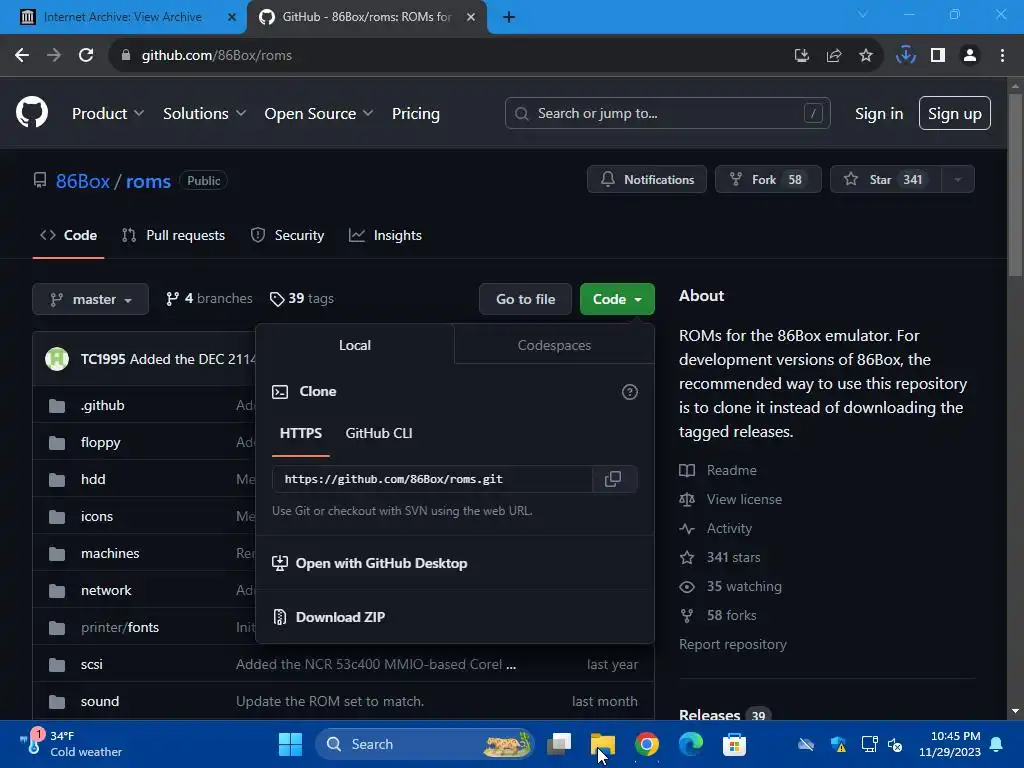Copy the HTTPS clone URL

[613, 479]
